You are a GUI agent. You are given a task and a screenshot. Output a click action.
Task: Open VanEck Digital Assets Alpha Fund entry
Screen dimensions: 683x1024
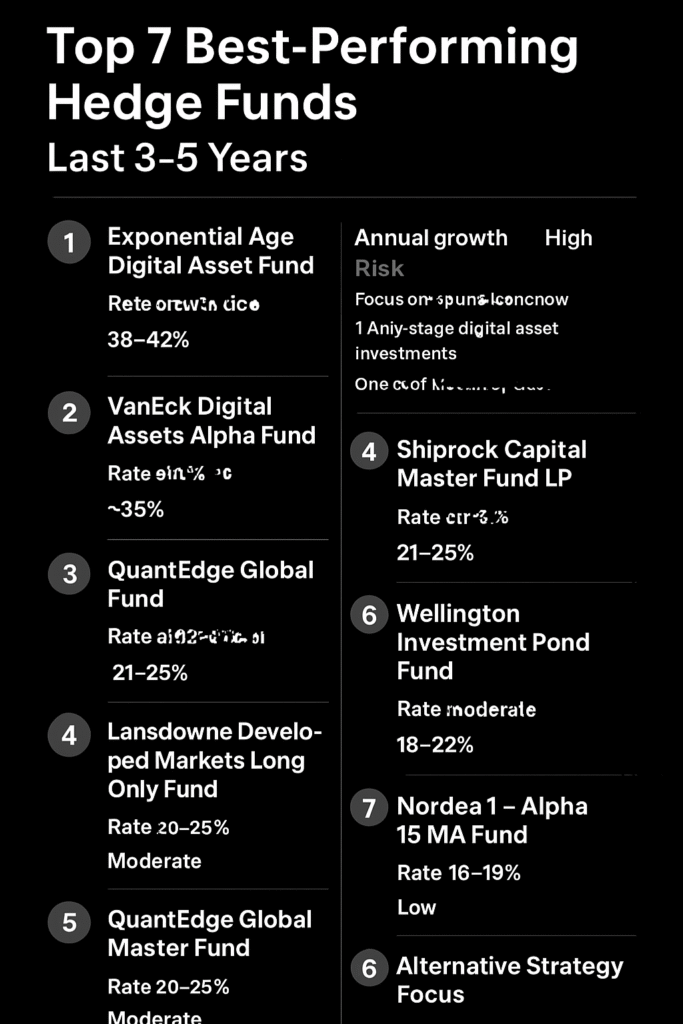tap(211, 421)
